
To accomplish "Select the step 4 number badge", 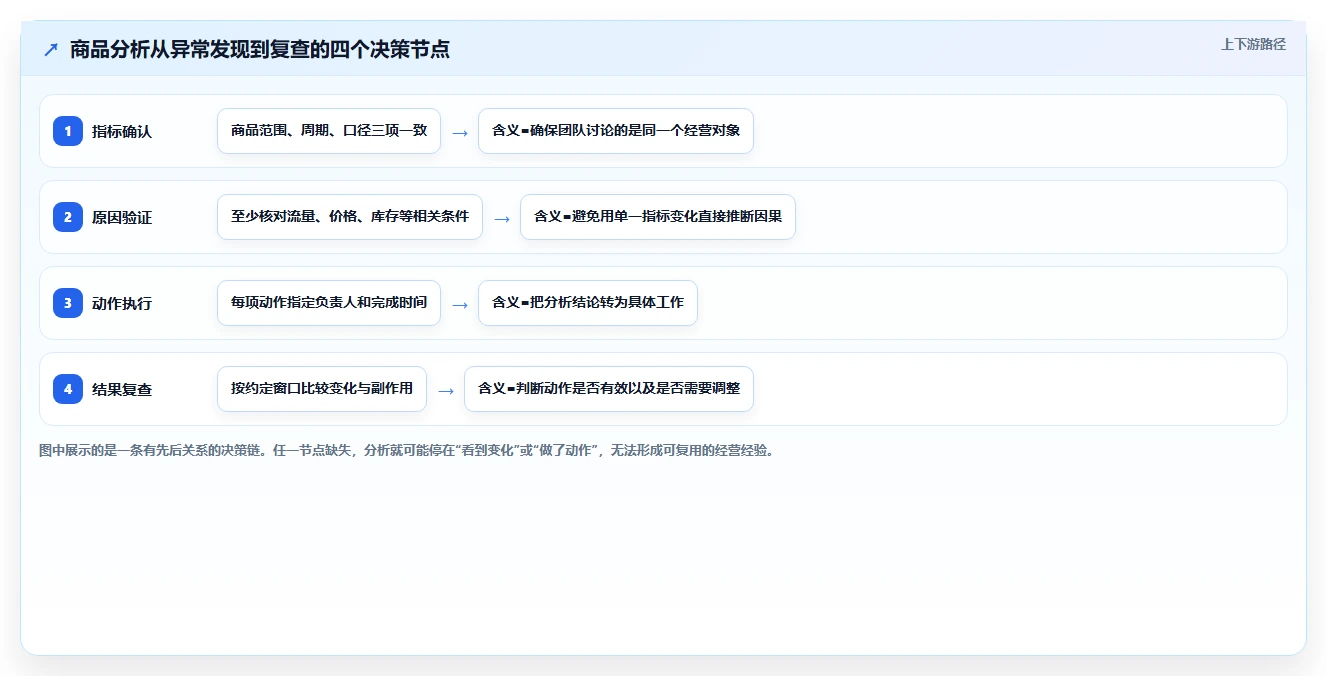I will coord(68,389).
